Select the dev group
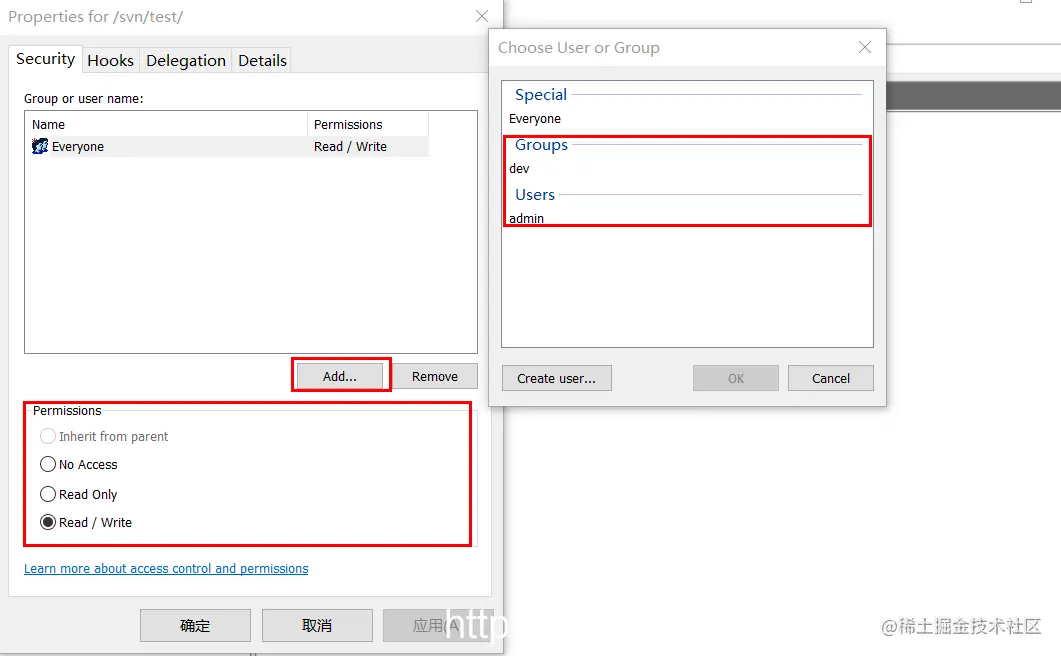The image size is (1061, 656). pos(519,169)
